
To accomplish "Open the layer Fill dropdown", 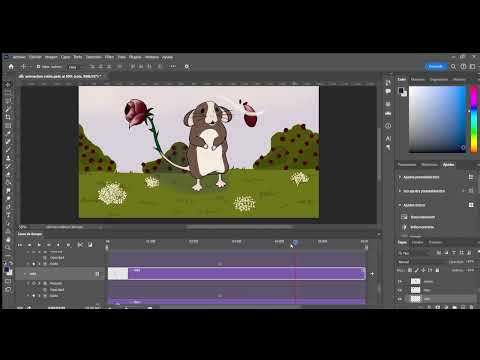I will [x=469, y=270].
